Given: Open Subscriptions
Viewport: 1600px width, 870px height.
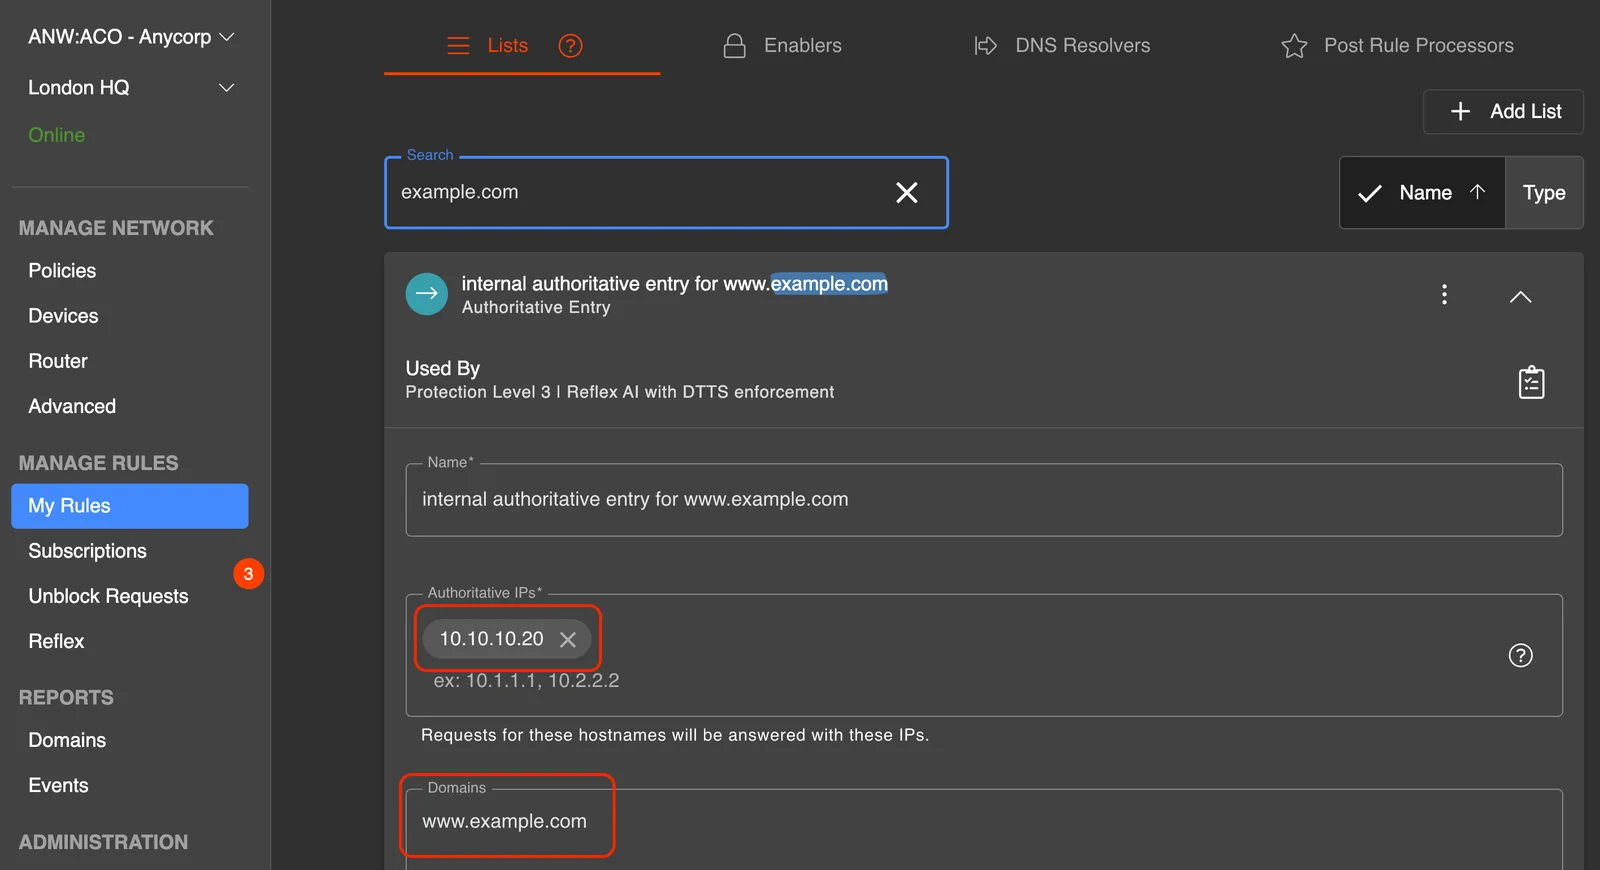Looking at the screenshot, I should coord(87,551).
